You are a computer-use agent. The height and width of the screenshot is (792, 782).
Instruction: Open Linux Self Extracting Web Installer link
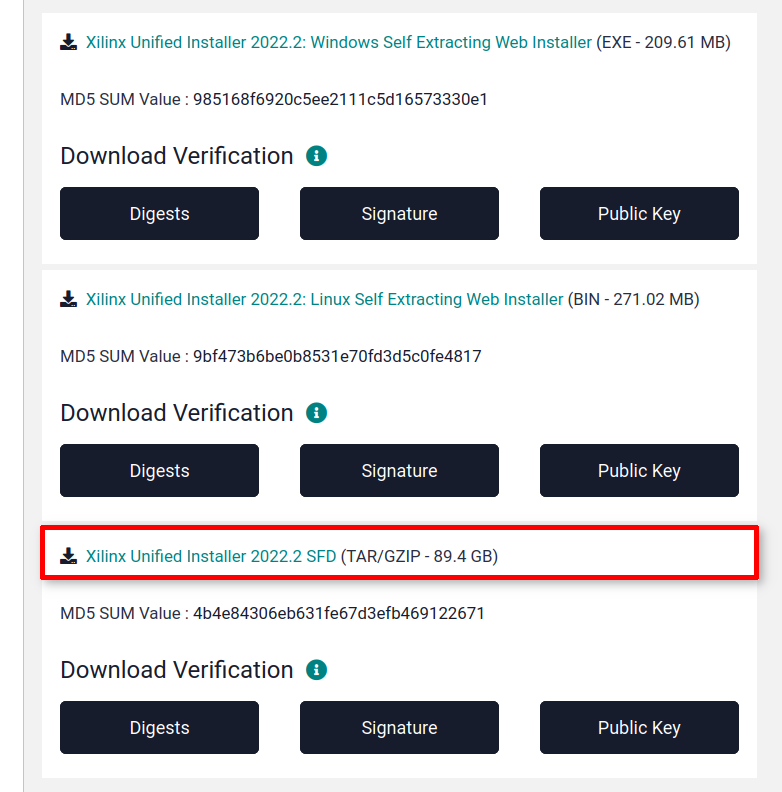[324, 299]
